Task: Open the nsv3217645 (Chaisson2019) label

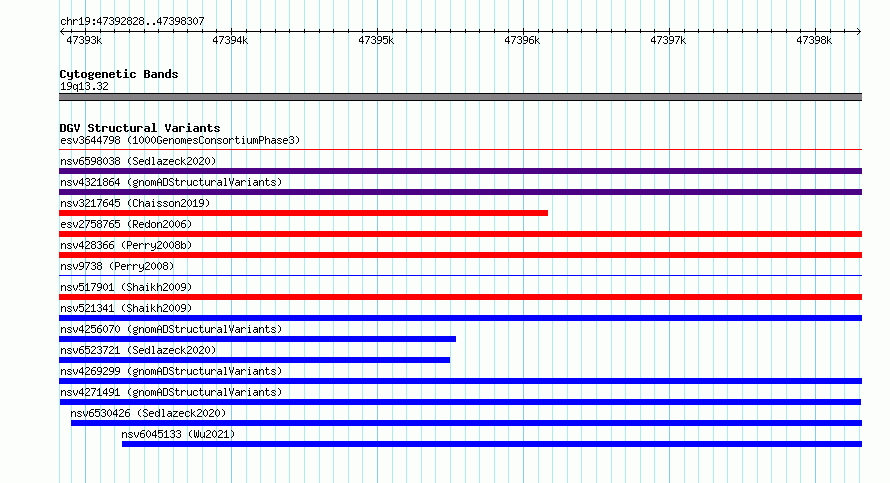Action: [x=135, y=203]
